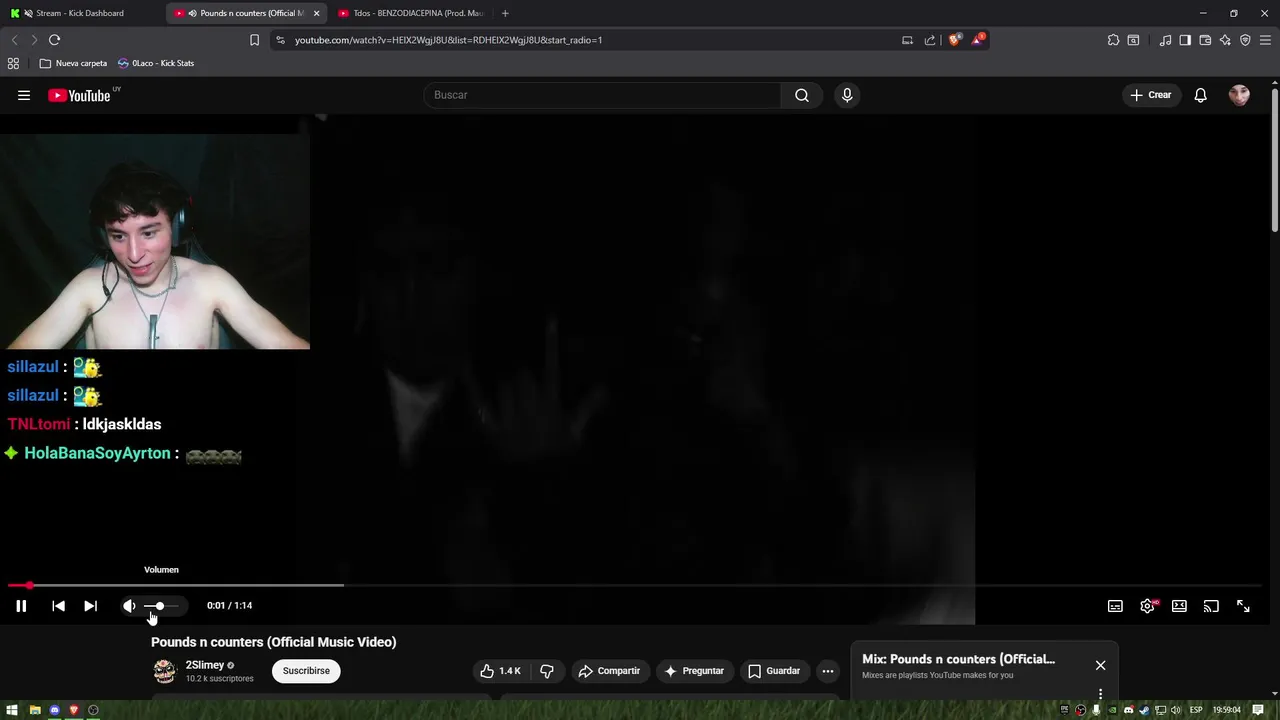Open the Nueva carpeta bookmark folder
This screenshot has width=1280, height=720.
click(73, 63)
